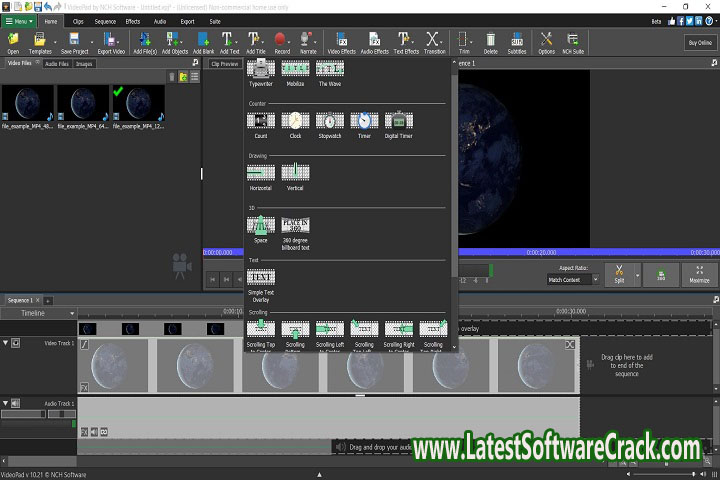Toggle clip audio speaker icon on audio clip
The width and height of the screenshot is (720, 480).
(x=94, y=432)
